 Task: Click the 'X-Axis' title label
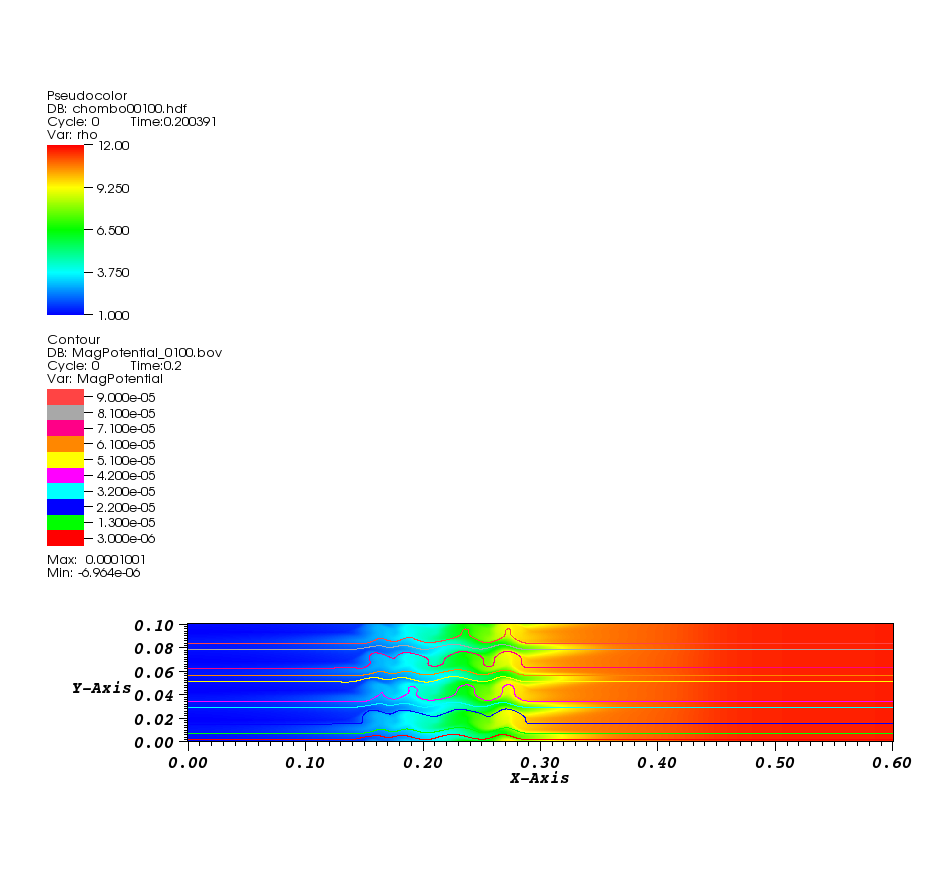pos(540,778)
